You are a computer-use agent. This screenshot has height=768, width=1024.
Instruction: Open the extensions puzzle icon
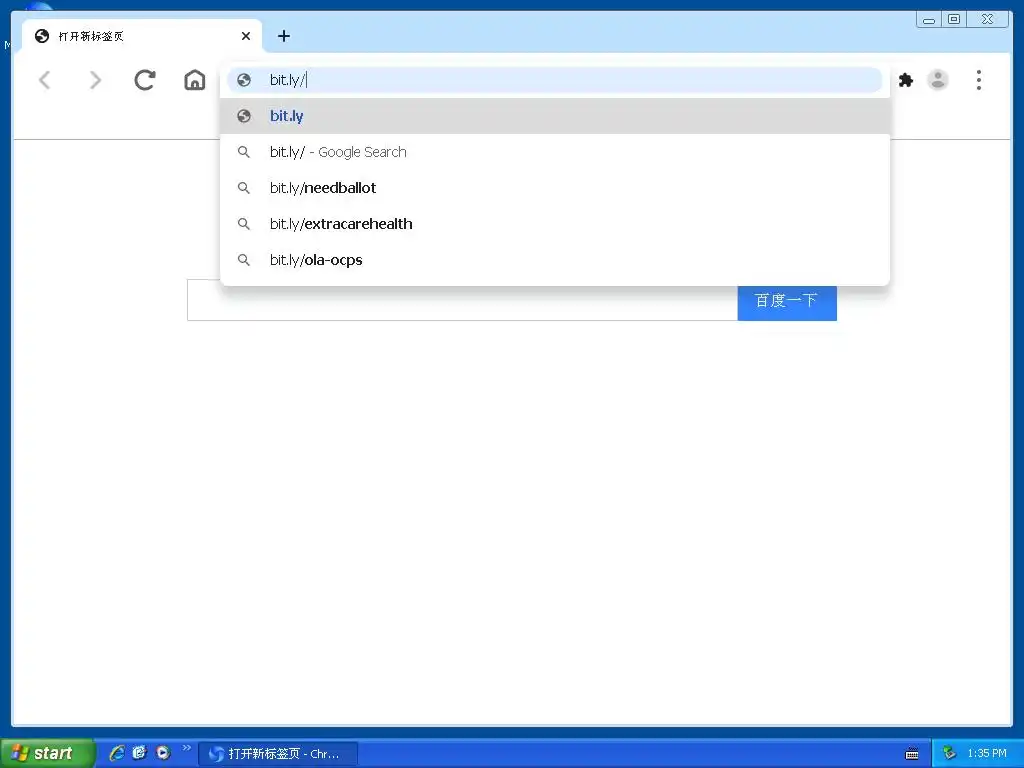point(906,80)
